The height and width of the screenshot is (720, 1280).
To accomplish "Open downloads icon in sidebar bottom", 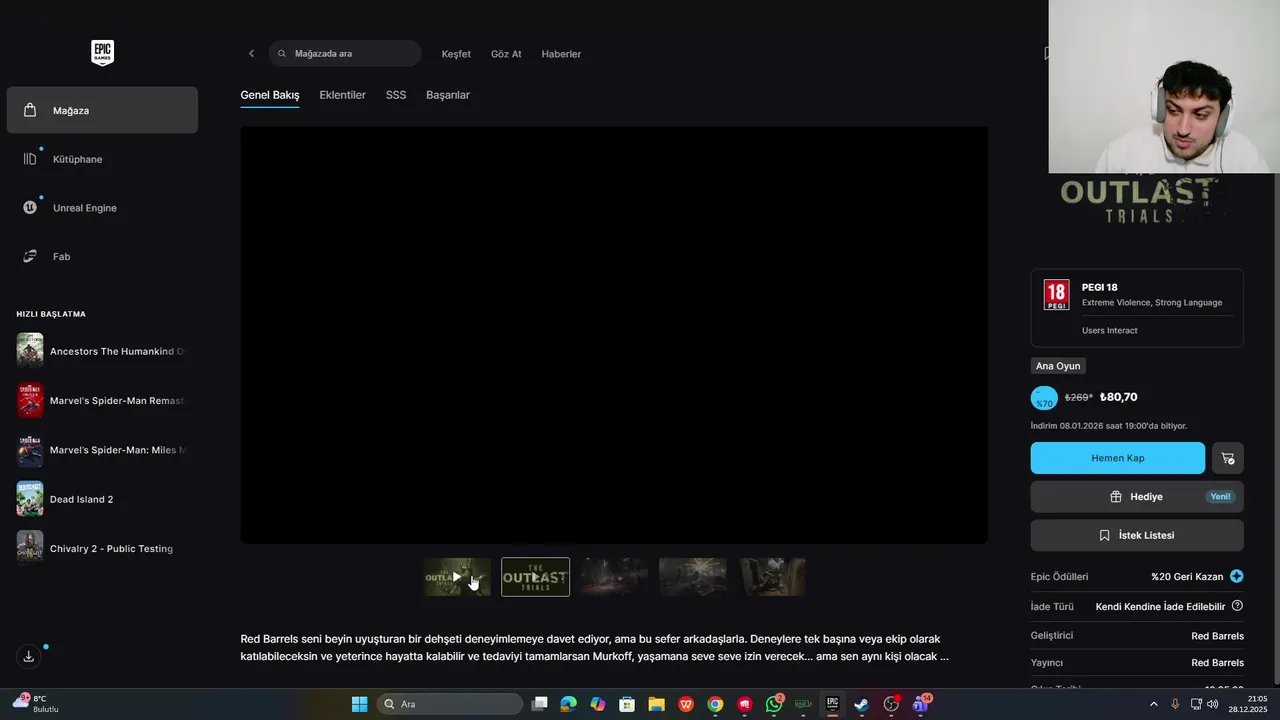I will click(29, 656).
